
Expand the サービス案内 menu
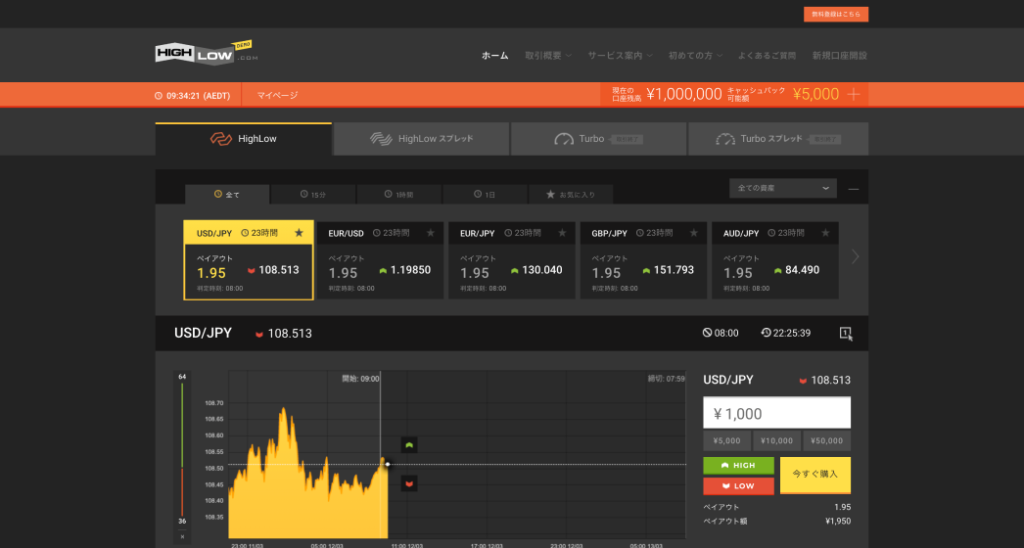pyautogui.click(x=620, y=56)
